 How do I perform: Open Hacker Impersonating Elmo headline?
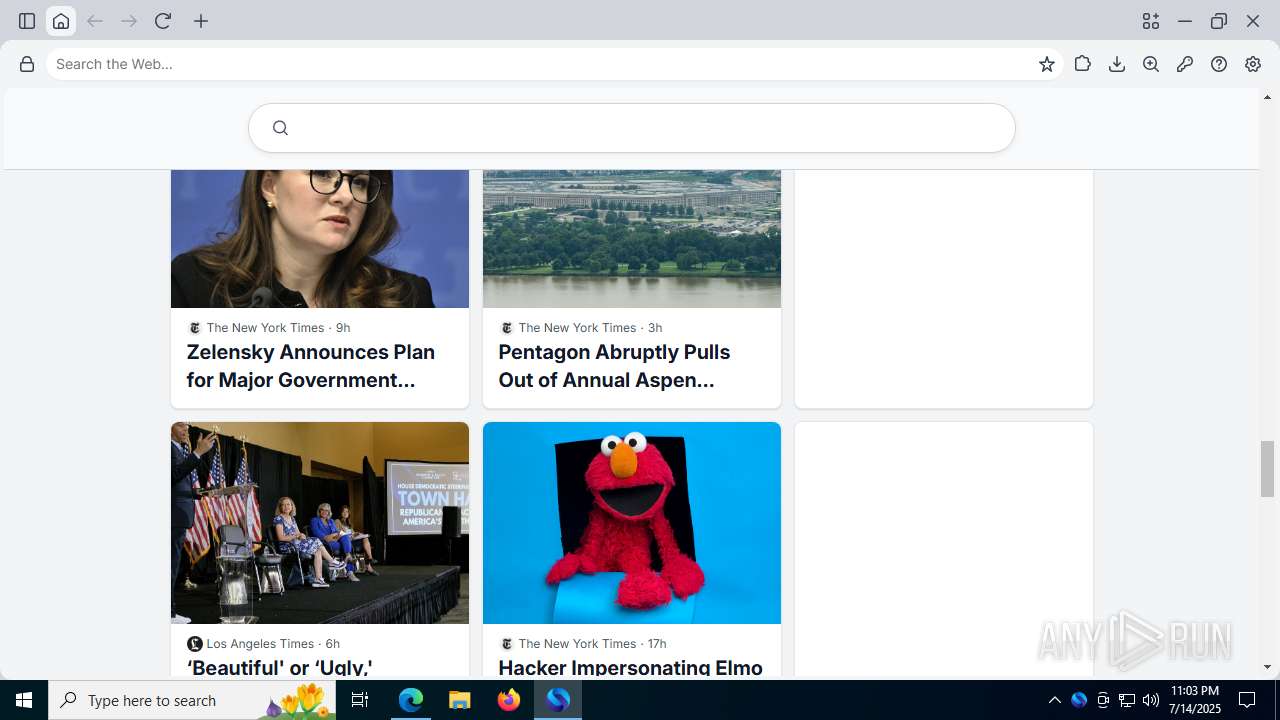pyautogui.click(x=630, y=667)
